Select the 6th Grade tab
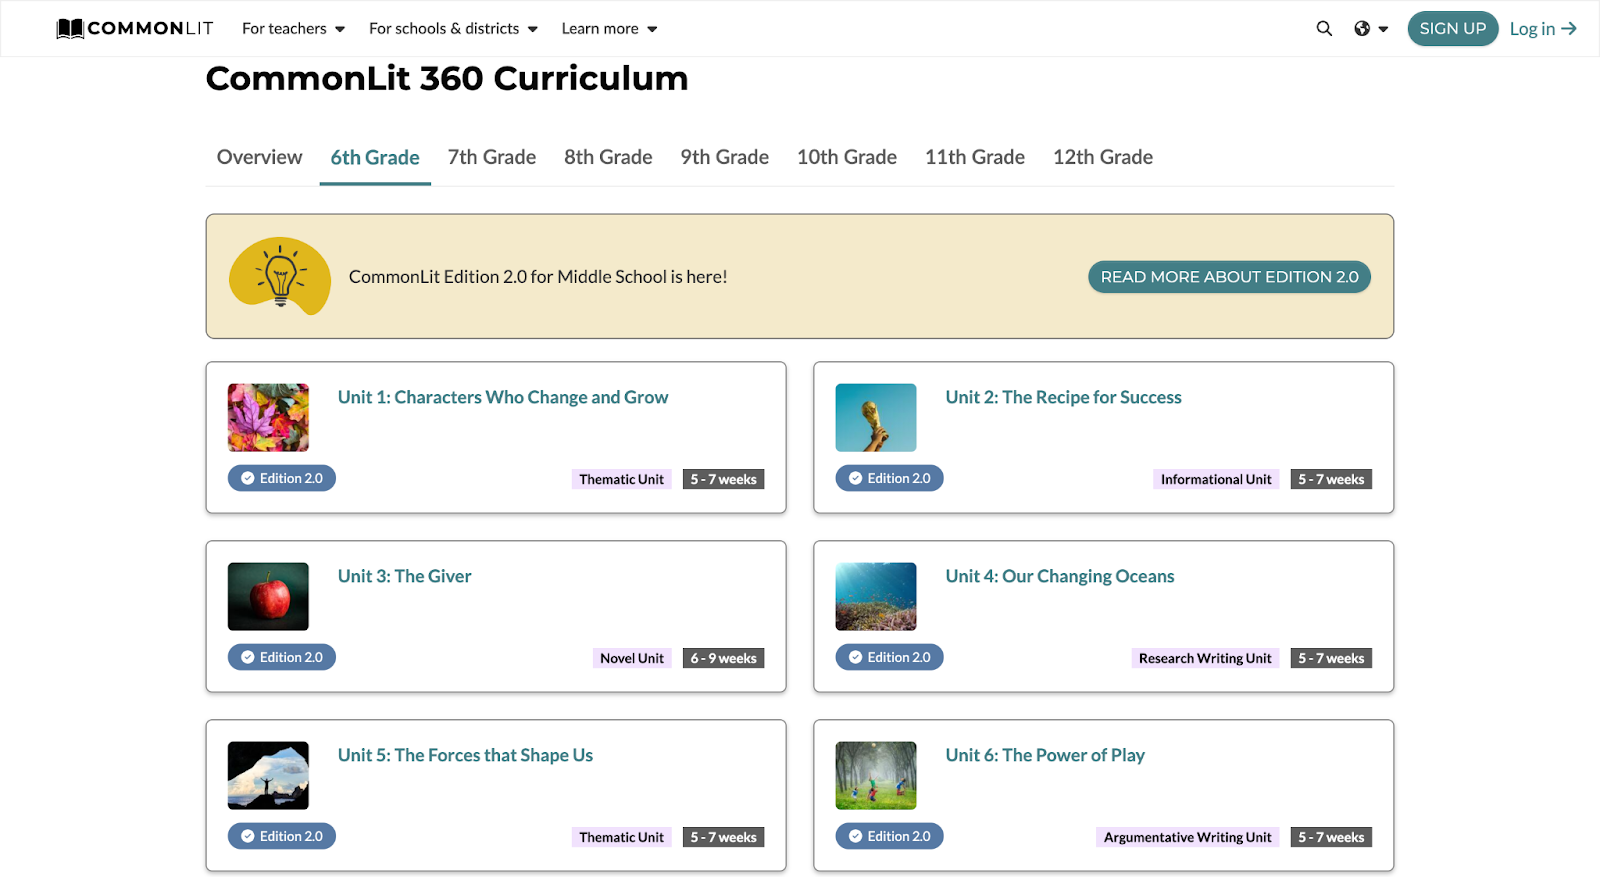Viewport: 1600px width, 877px height. tap(375, 157)
